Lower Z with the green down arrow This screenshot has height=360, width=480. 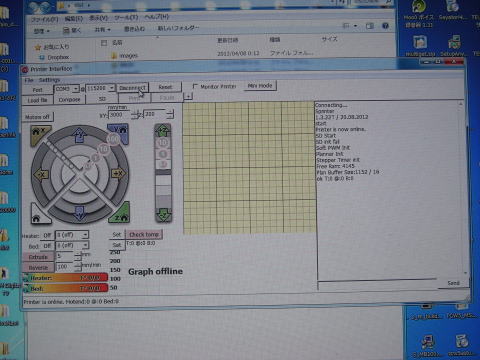(x=163, y=215)
